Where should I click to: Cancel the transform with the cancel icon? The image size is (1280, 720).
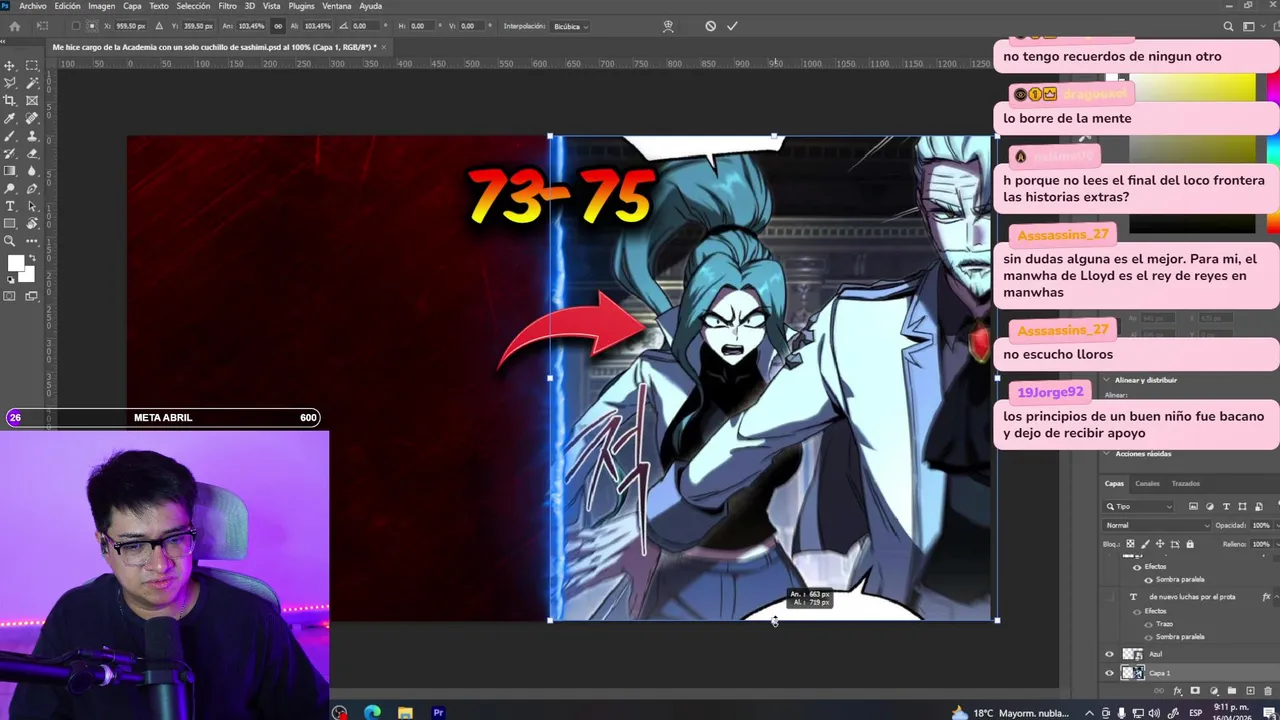710,26
